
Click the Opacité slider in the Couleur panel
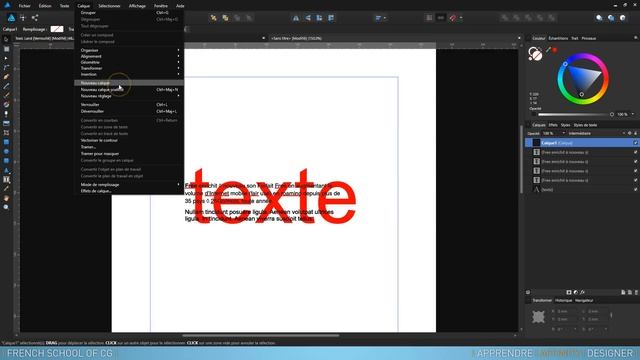576,114
